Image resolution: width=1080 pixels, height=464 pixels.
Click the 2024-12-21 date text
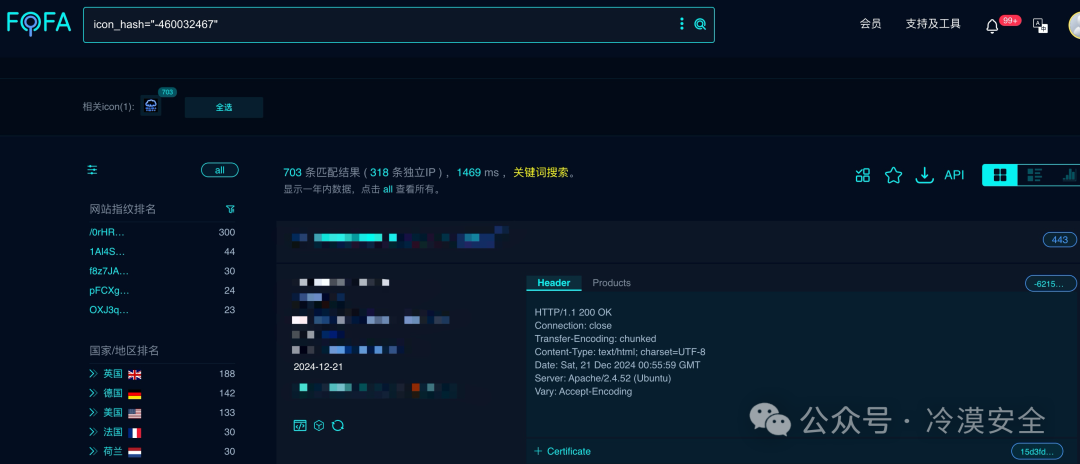tap(318, 366)
